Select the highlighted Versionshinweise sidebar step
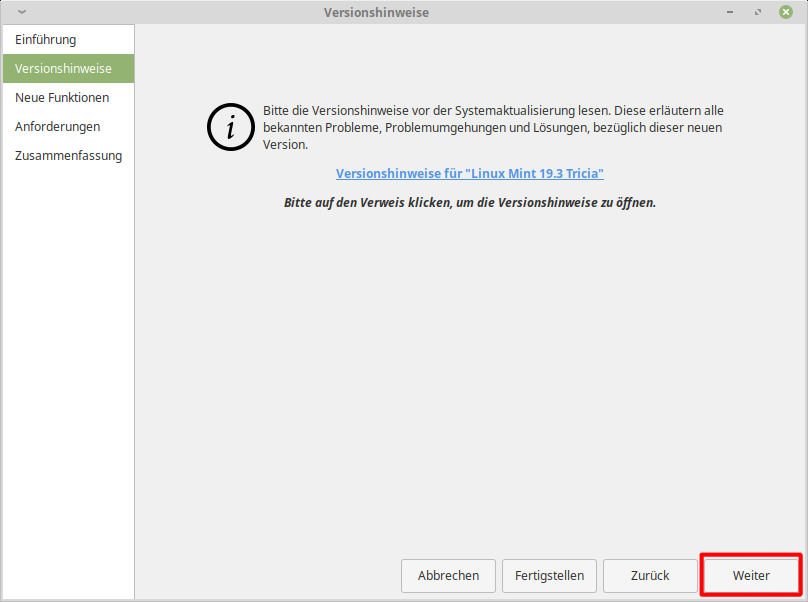The height and width of the screenshot is (602, 808). tap(63, 69)
